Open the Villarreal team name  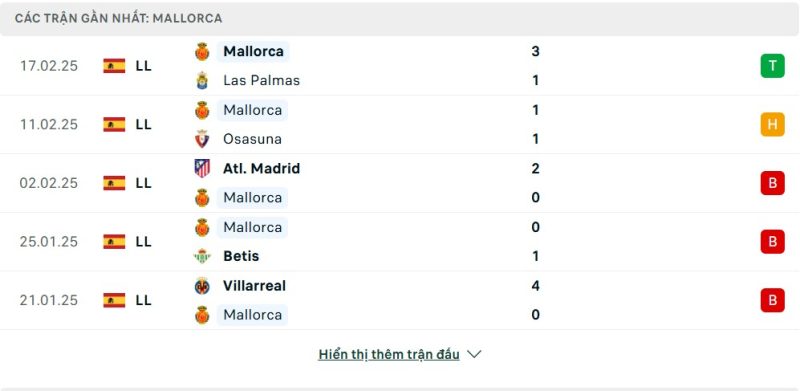pyautogui.click(x=254, y=286)
